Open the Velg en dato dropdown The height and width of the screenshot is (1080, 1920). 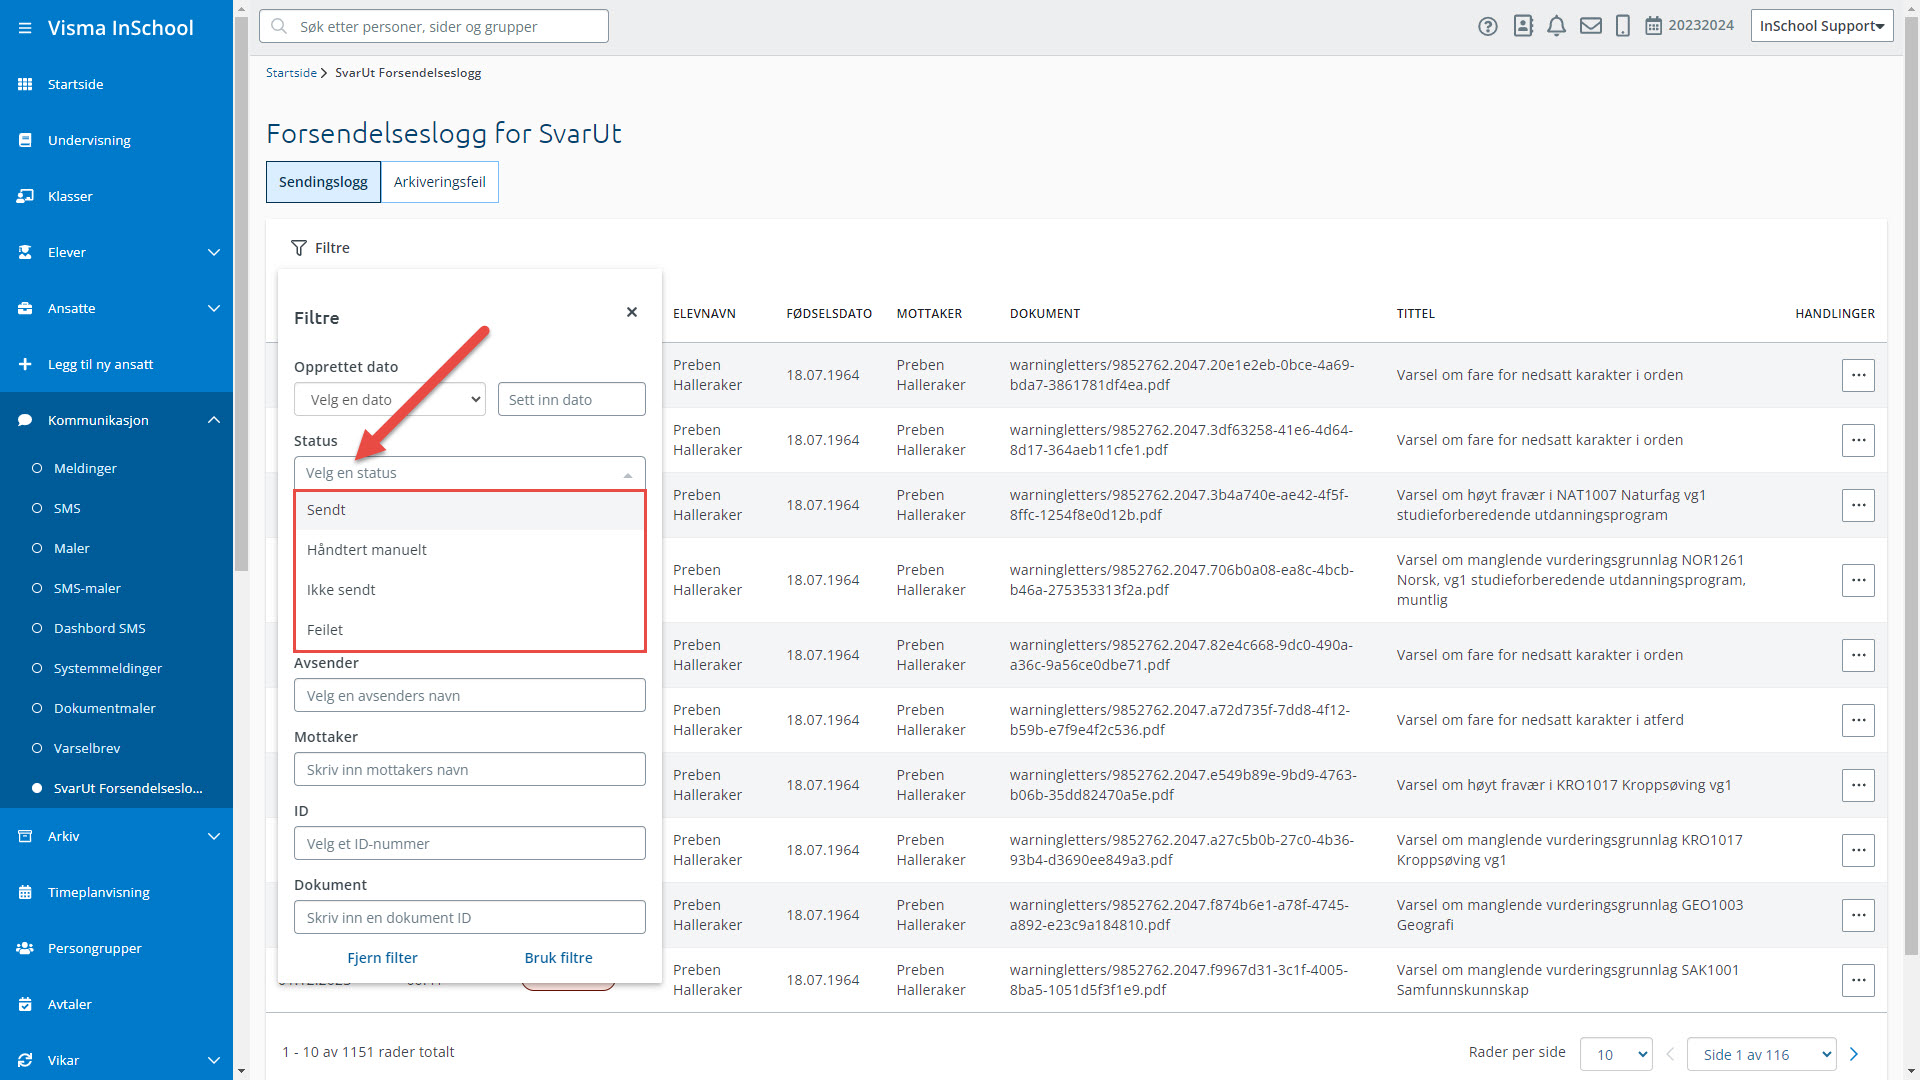click(390, 399)
